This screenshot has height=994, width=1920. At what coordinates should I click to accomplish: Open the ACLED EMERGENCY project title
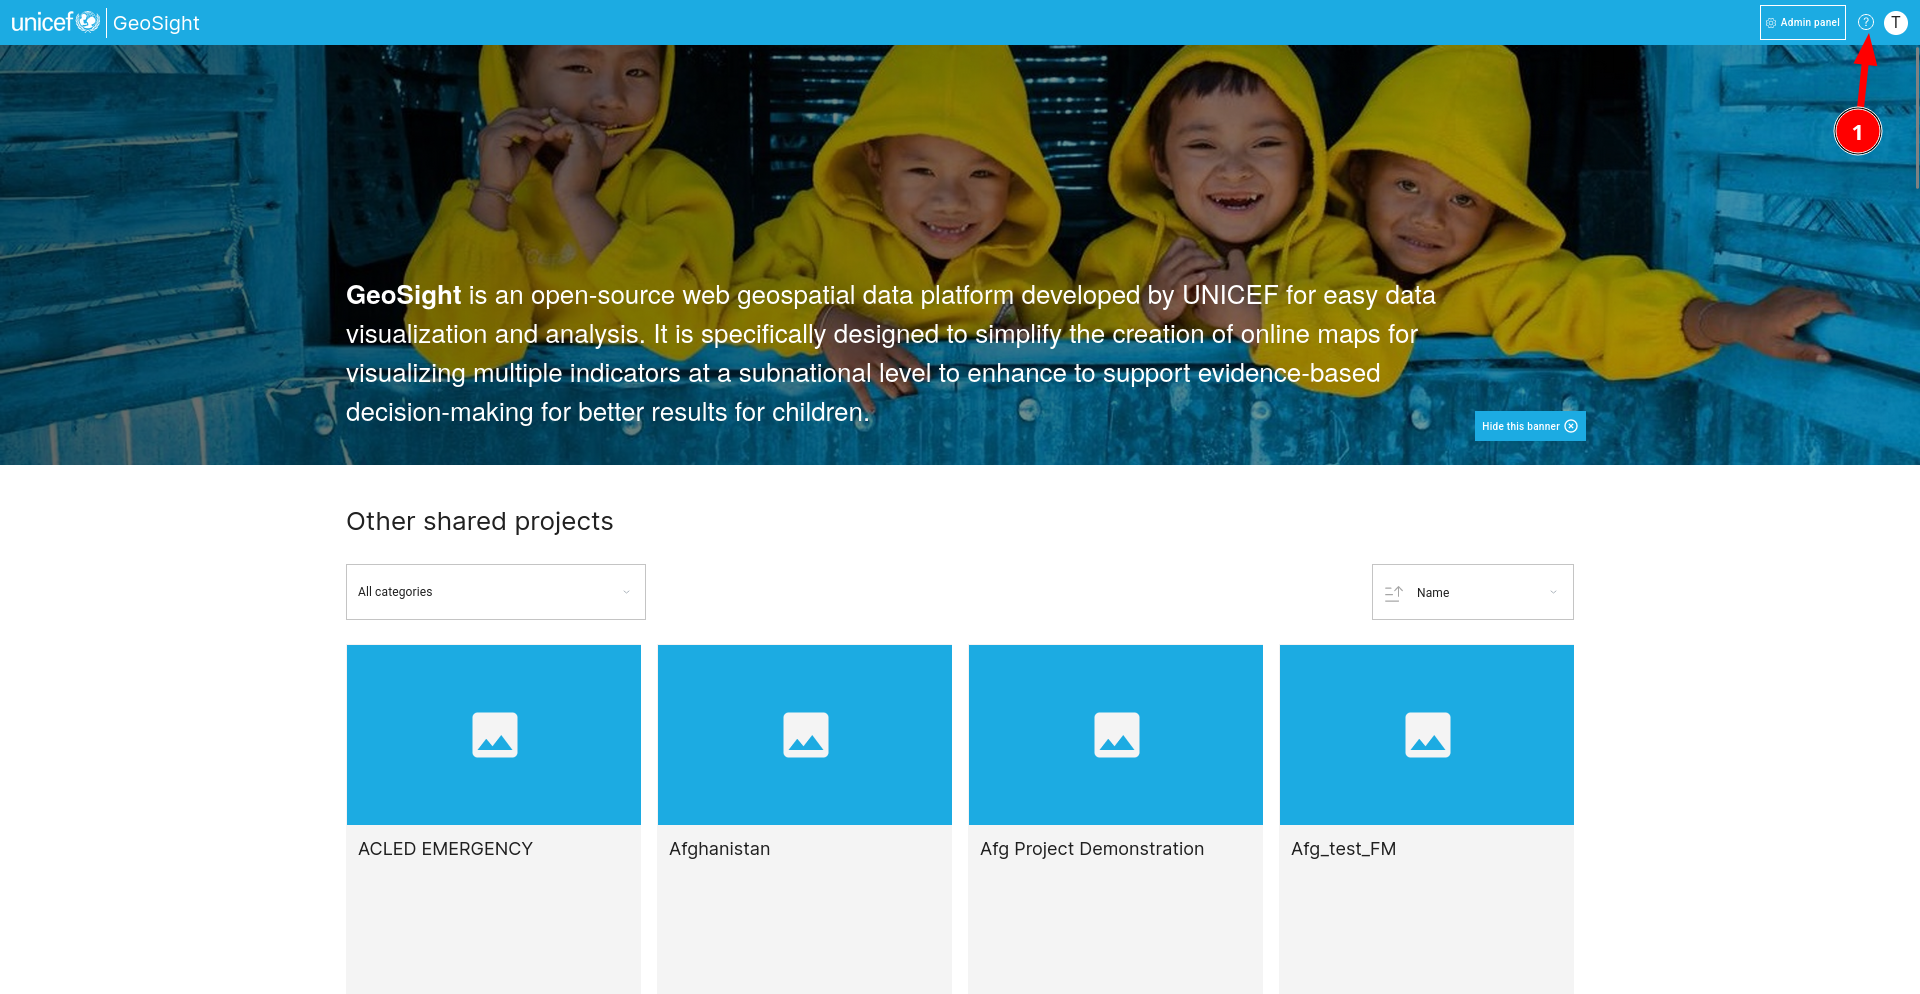[445, 849]
